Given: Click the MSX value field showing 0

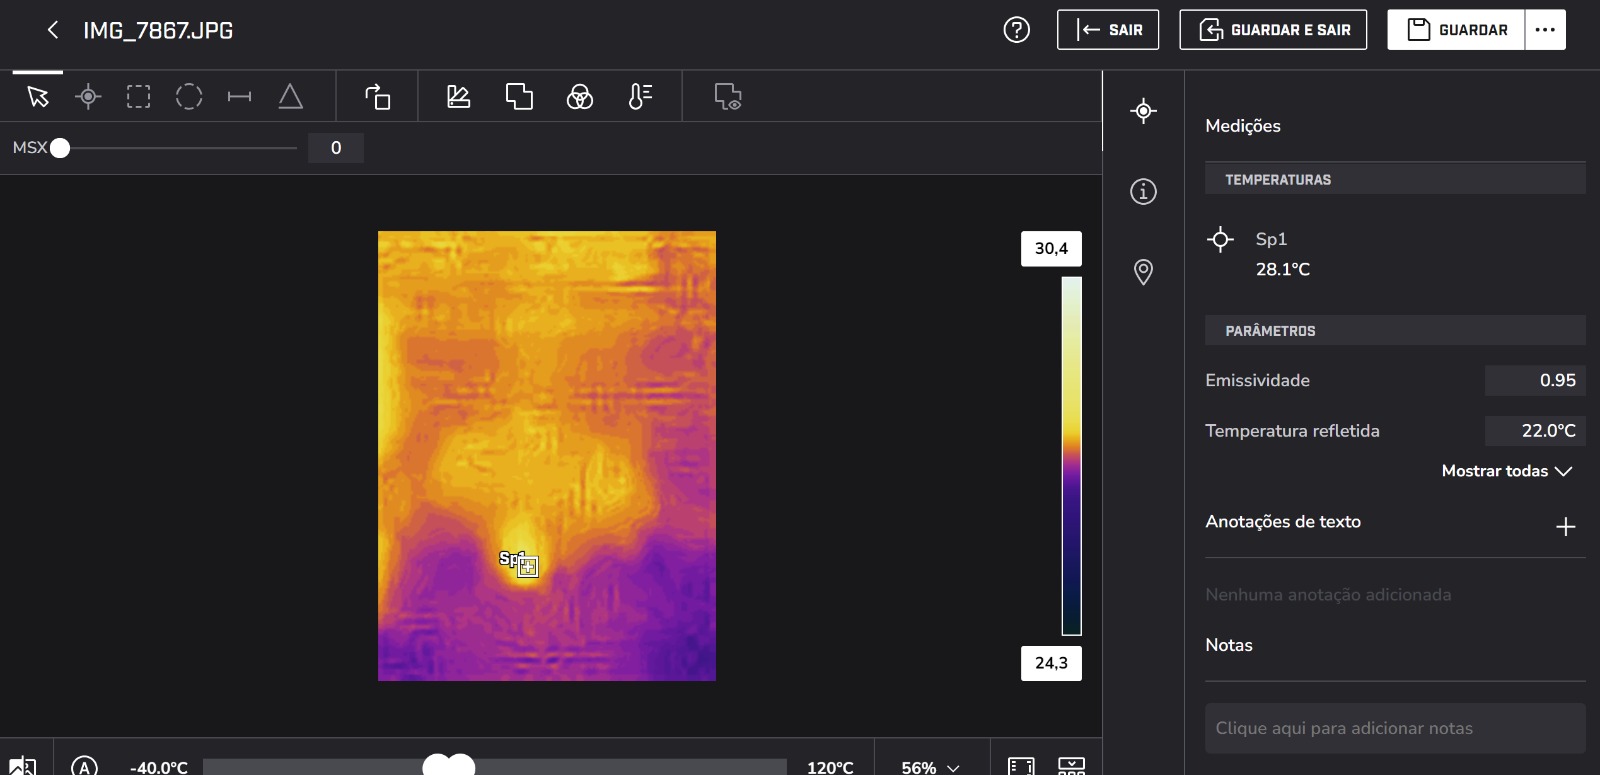Looking at the screenshot, I should pyautogui.click(x=336, y=148).
